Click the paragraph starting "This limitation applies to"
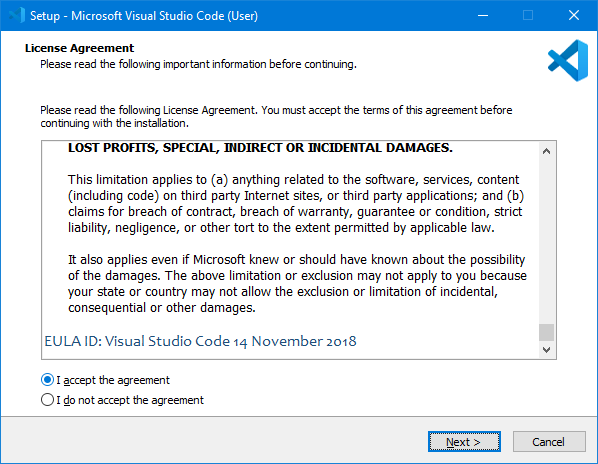 296,204
